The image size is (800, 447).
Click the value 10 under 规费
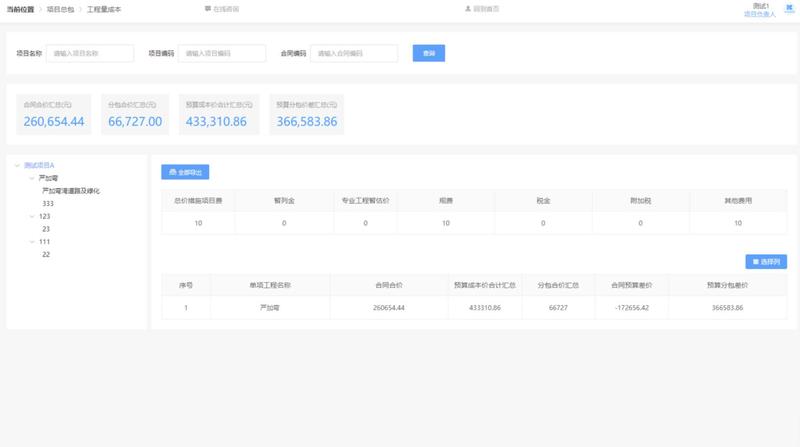(446, 223)
